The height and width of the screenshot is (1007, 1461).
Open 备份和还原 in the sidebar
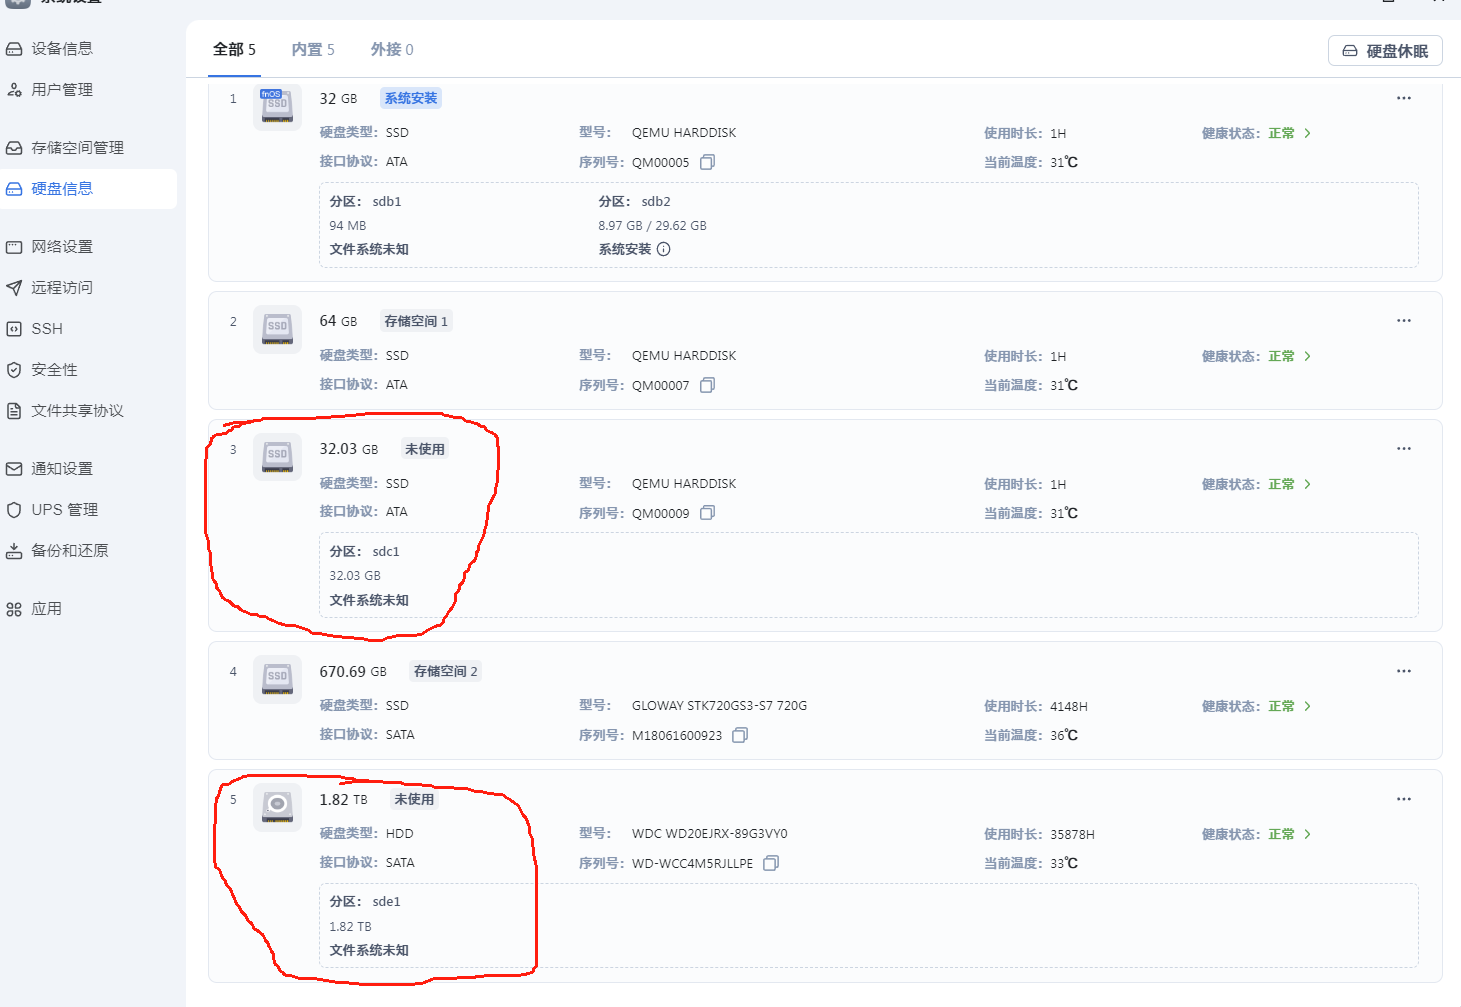click(x=67, y=549)
